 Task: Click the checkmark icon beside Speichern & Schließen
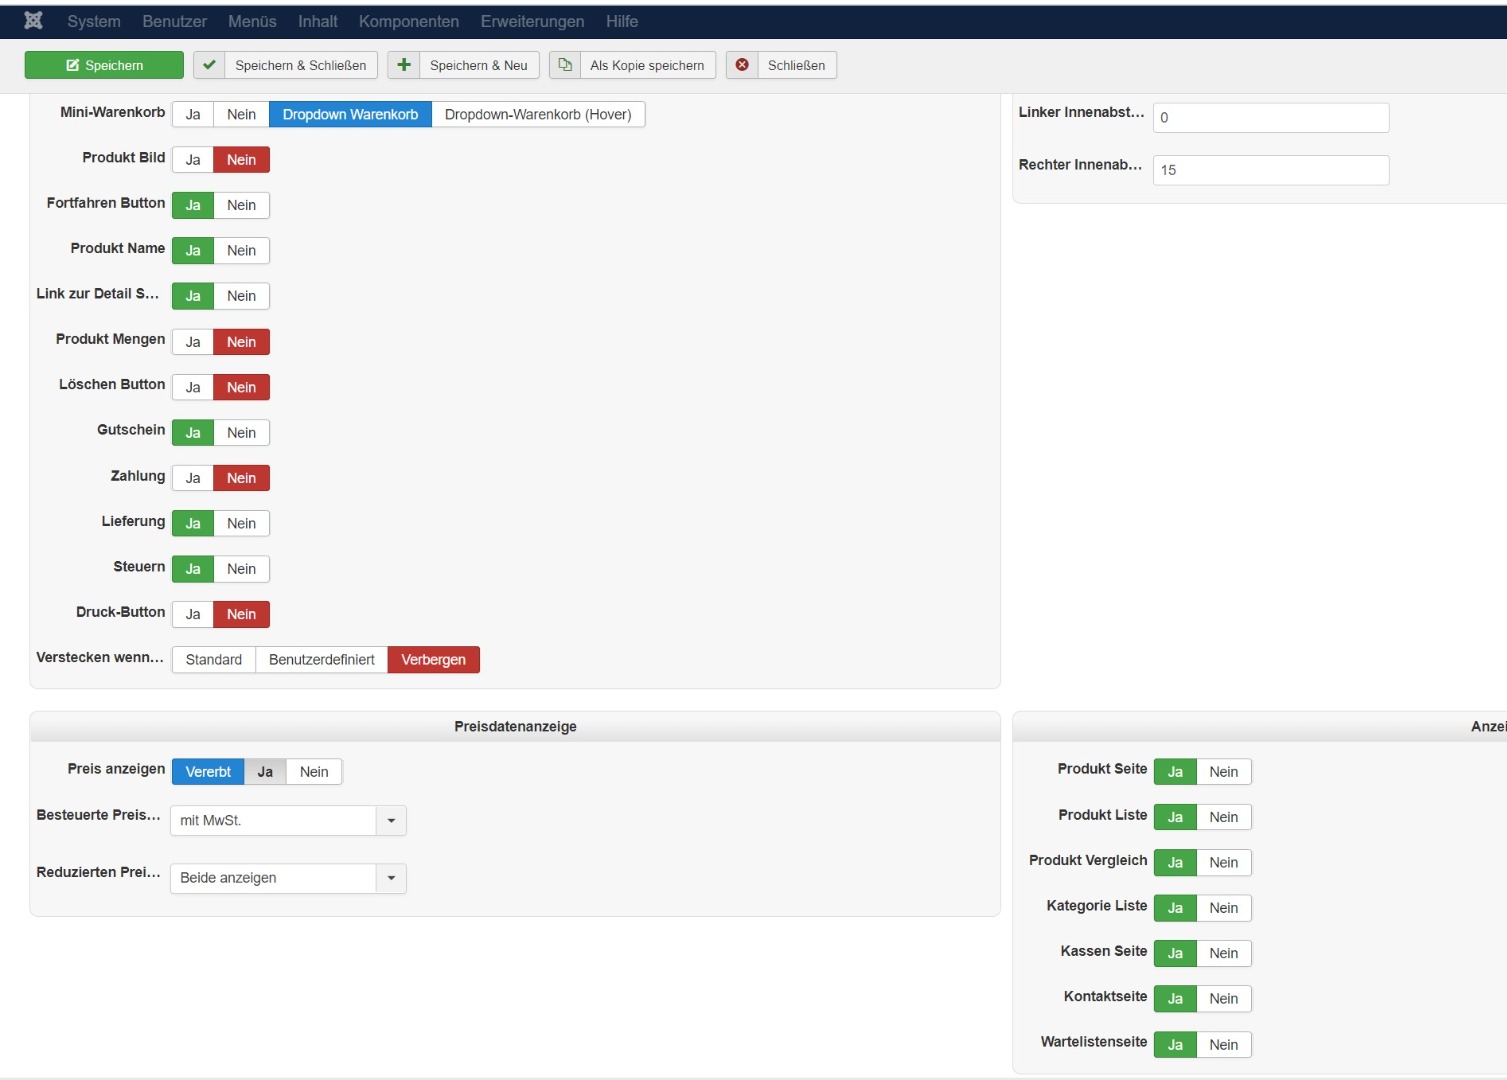click(209, 65)
